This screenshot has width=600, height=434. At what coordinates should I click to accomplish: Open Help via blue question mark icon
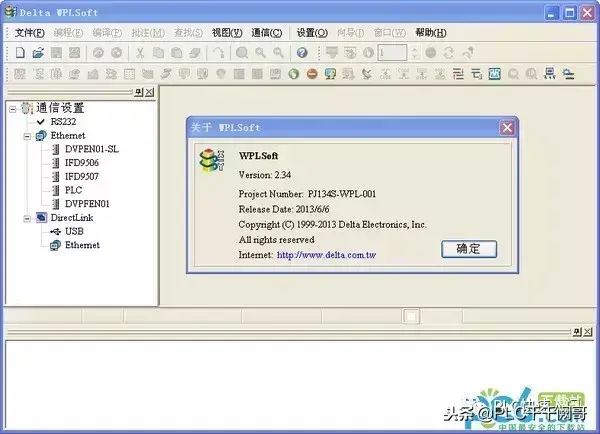(302, 52)
